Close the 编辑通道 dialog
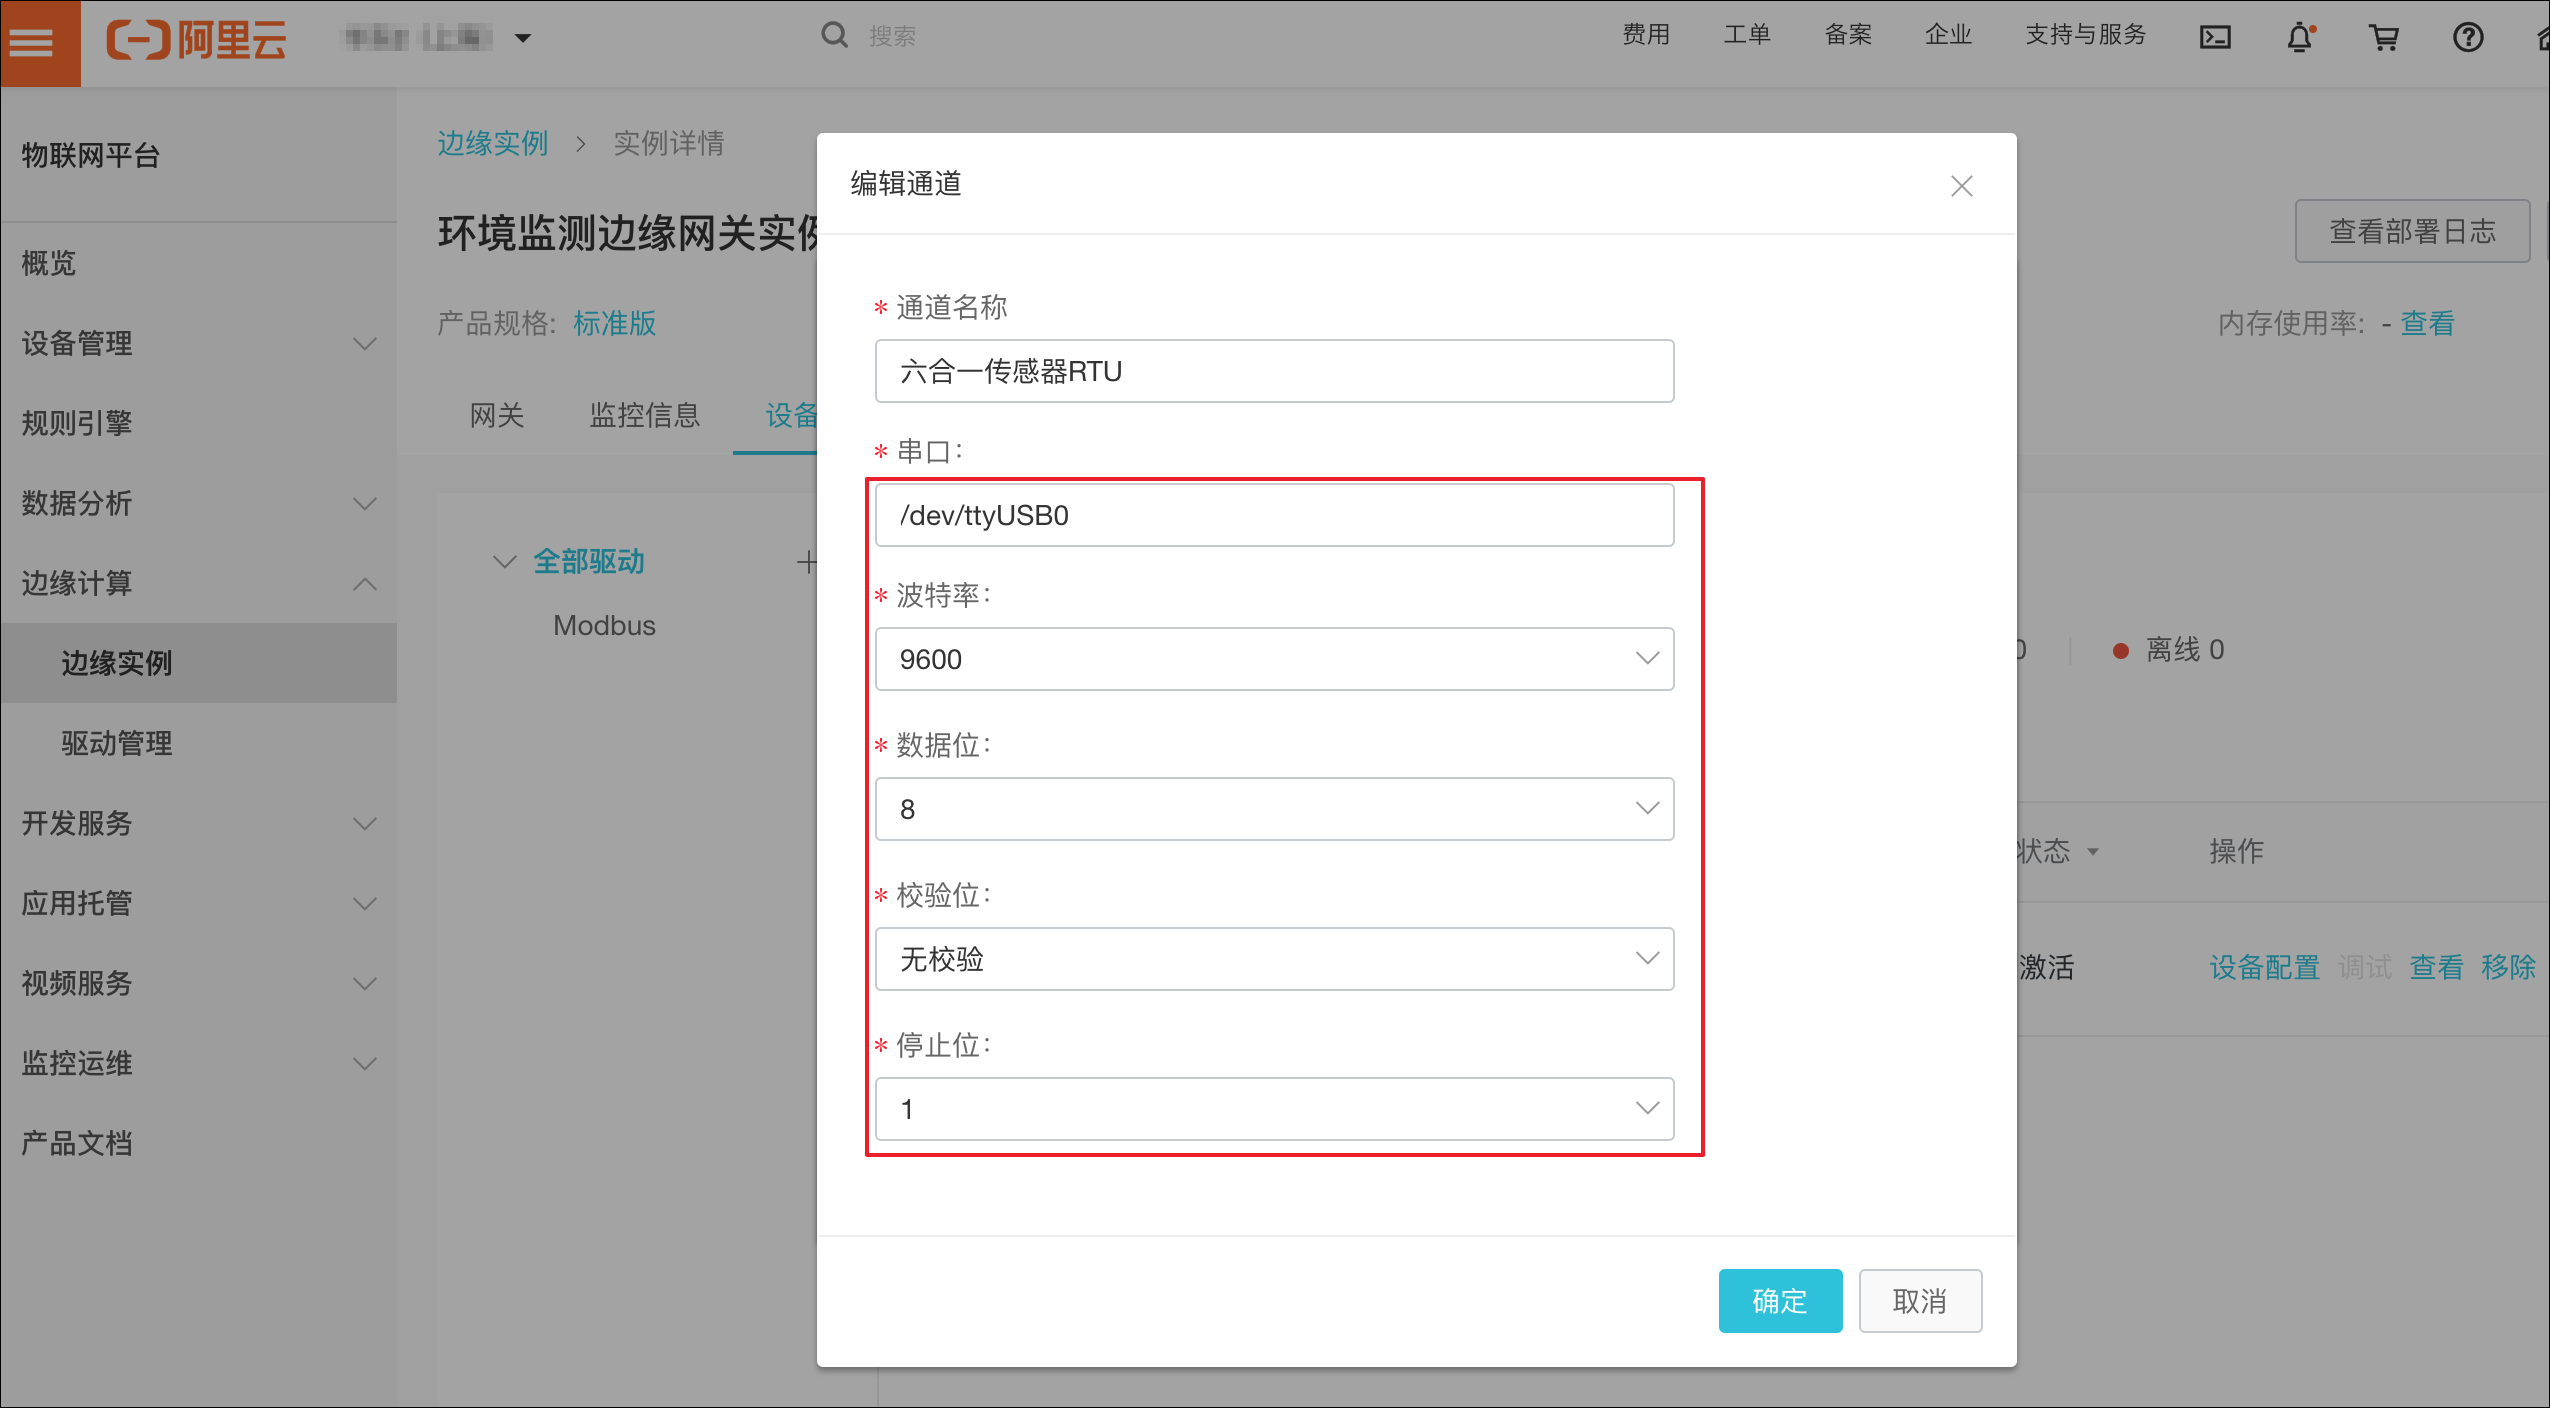This screenshot has width=2550, height=1408. 1961,186
